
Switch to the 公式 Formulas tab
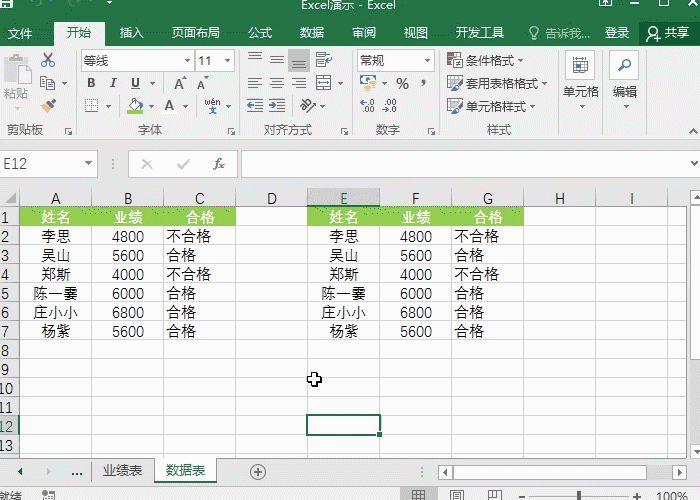pyautogui.click(x=260, y=33)
